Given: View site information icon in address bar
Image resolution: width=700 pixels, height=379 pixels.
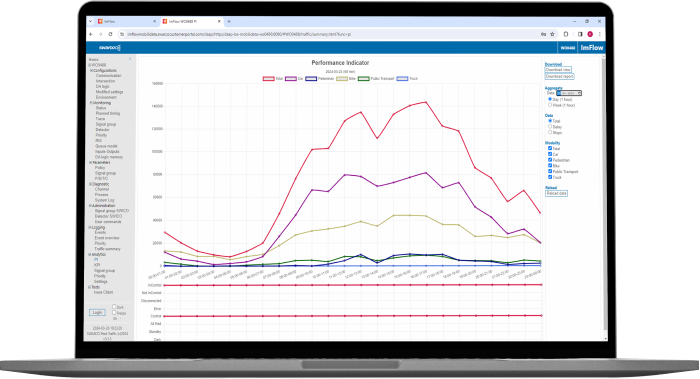Looking at the screenshot, I should (x=122, y=34).
